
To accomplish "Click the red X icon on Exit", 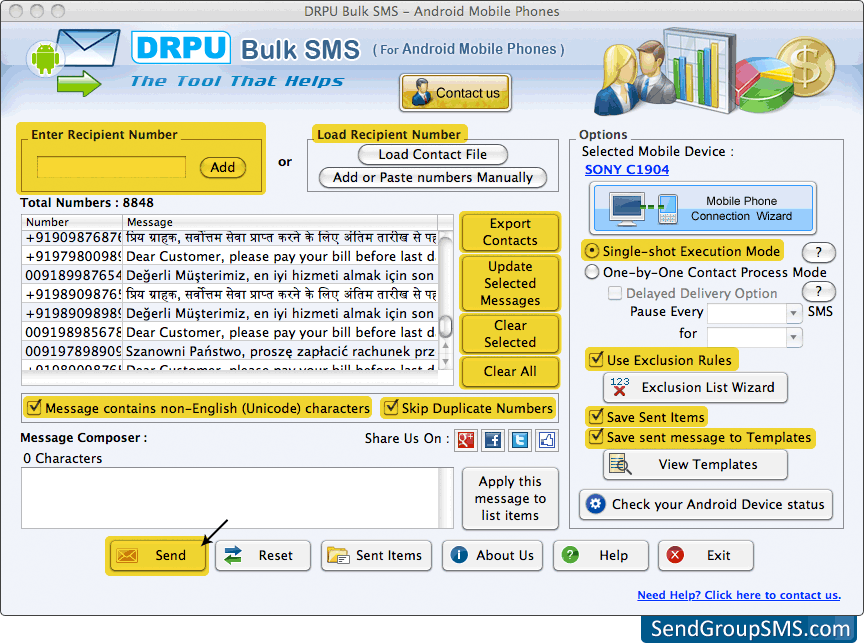I will 675,555.
